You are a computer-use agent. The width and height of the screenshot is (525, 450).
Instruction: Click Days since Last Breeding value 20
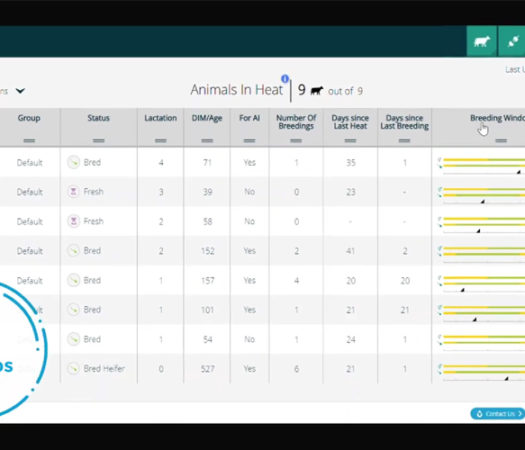405,281
